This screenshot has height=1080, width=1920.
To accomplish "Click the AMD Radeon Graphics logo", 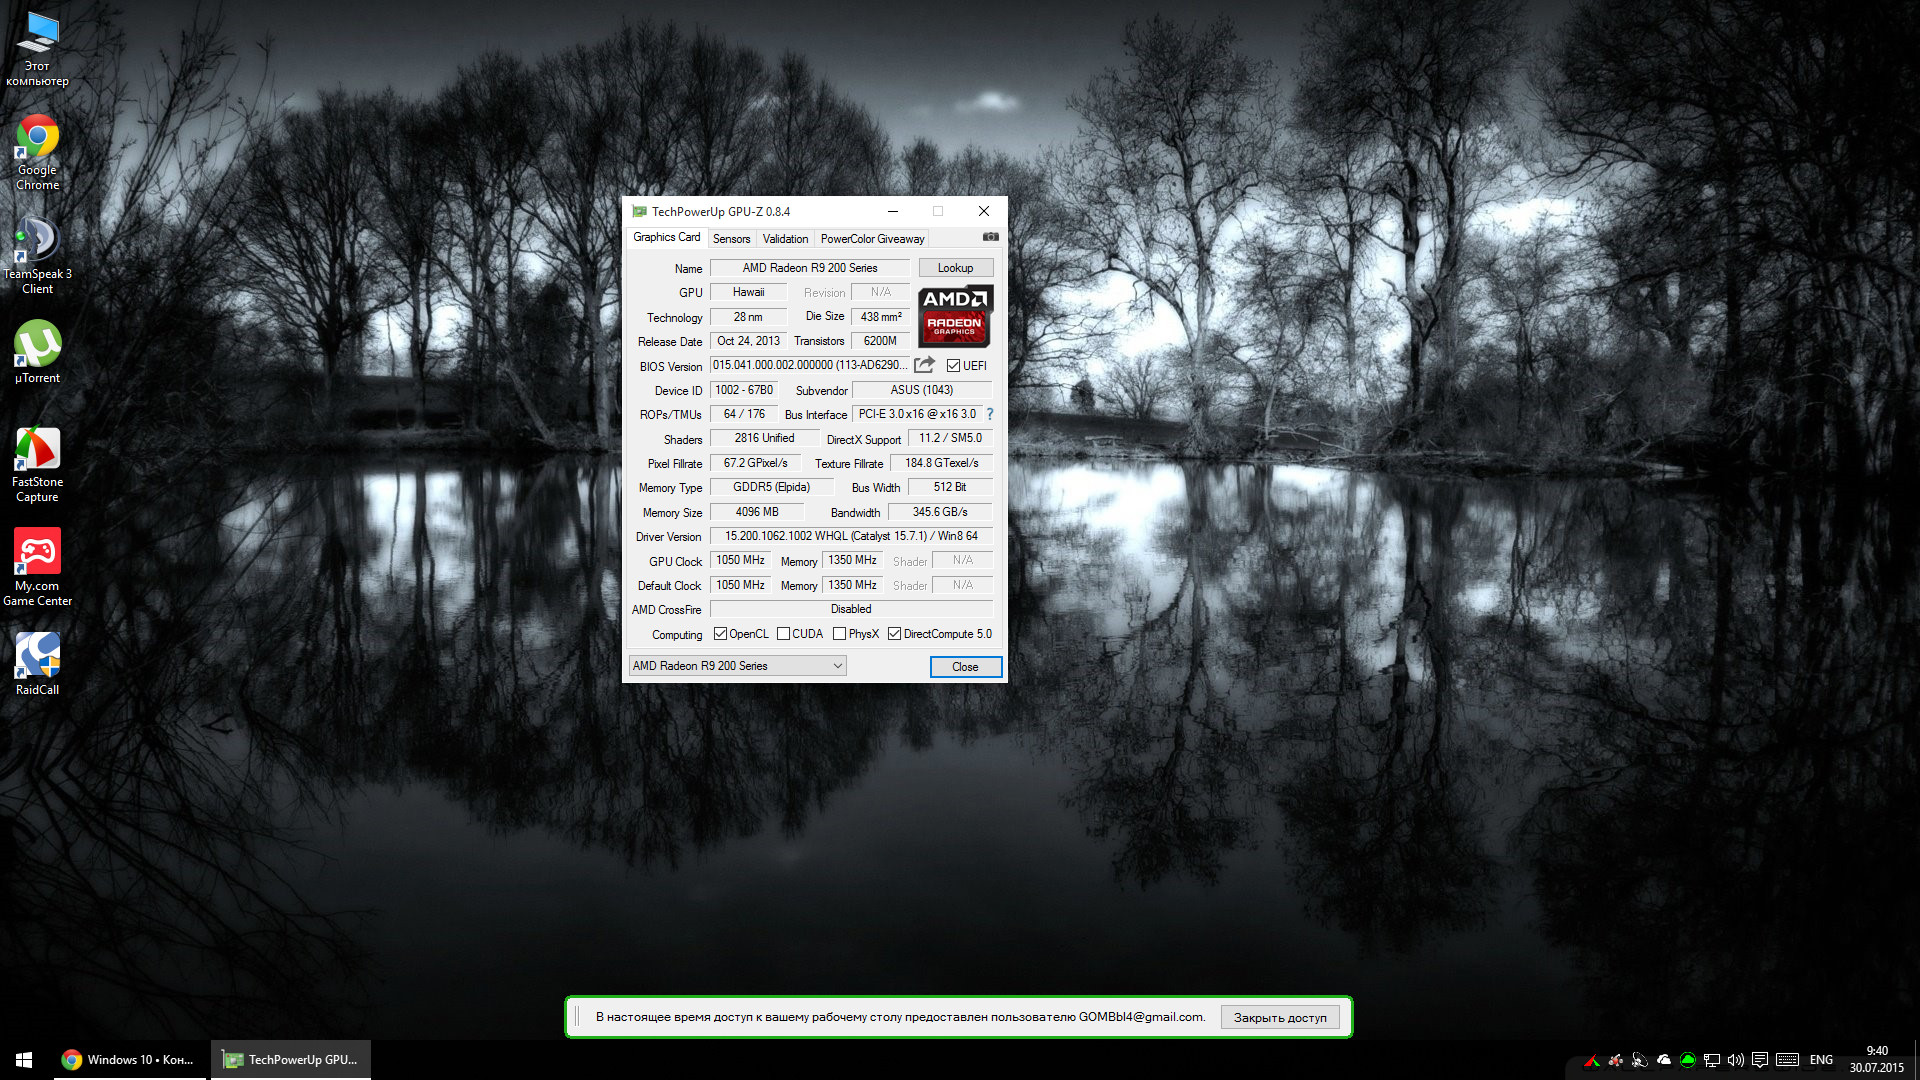I will pyautogui.click(x=955, y=316).
